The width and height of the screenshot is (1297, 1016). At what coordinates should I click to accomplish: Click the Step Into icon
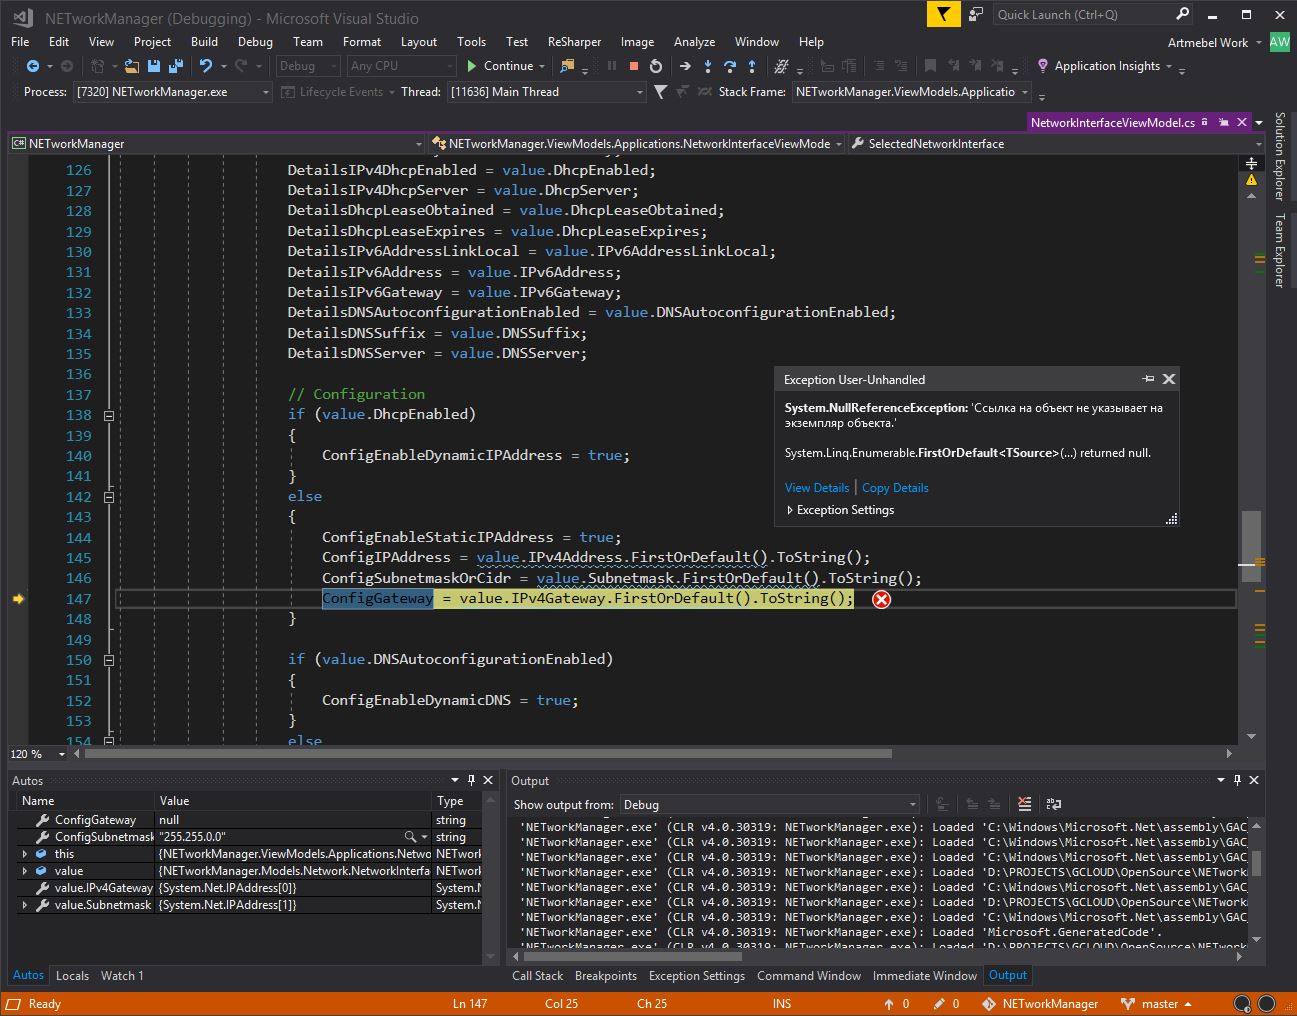708,66
